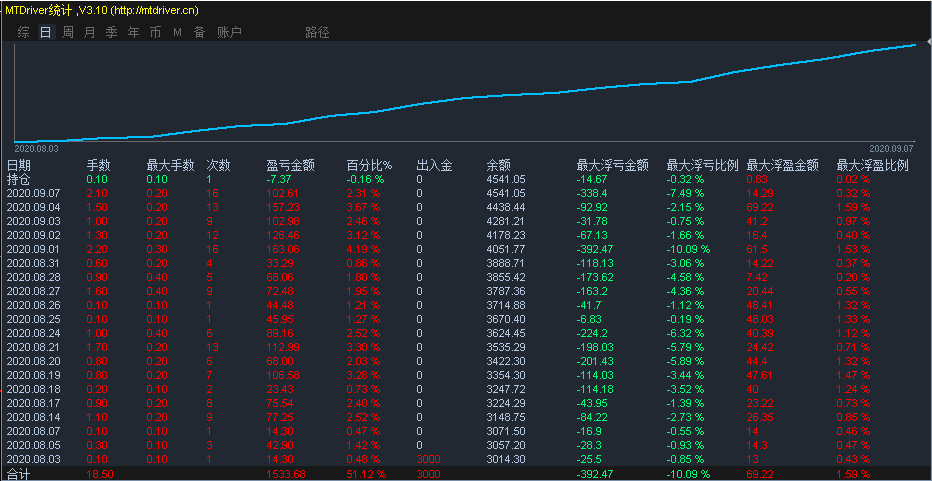Switch to the 日 daily view tab
Viewport: 932px width, 481px height.
(x=45, y=32)
